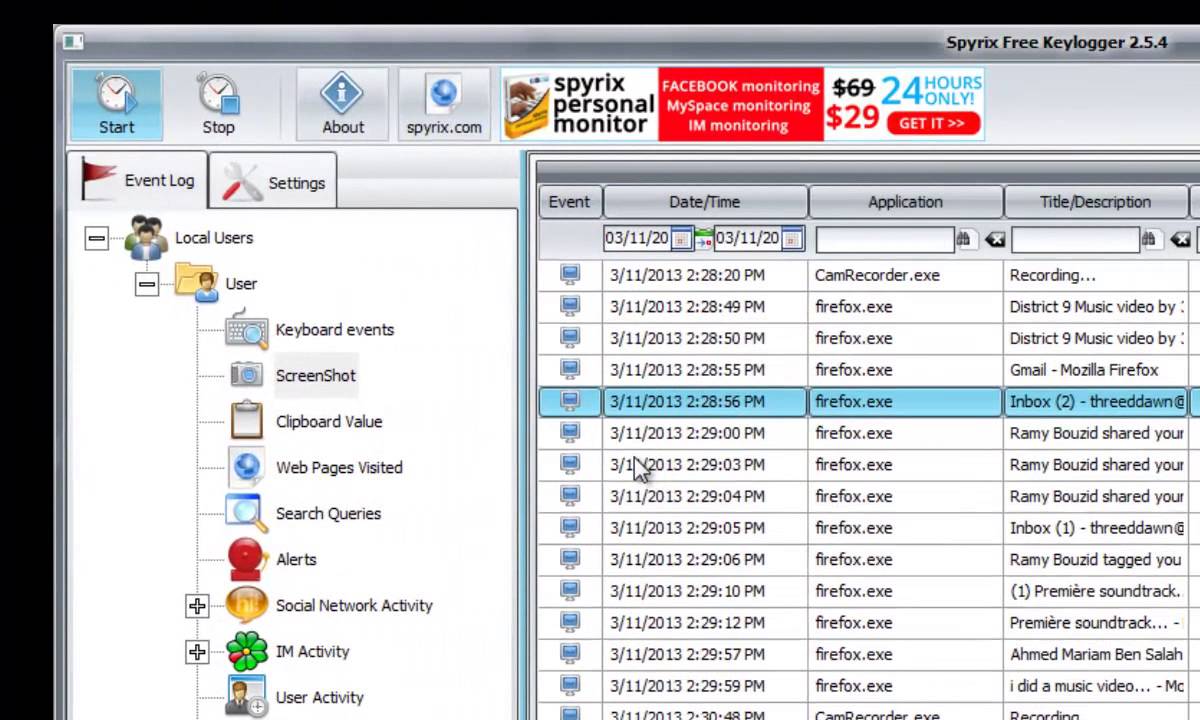Clear the Title/Description filter with X icon

click(x=1179, y=239)
